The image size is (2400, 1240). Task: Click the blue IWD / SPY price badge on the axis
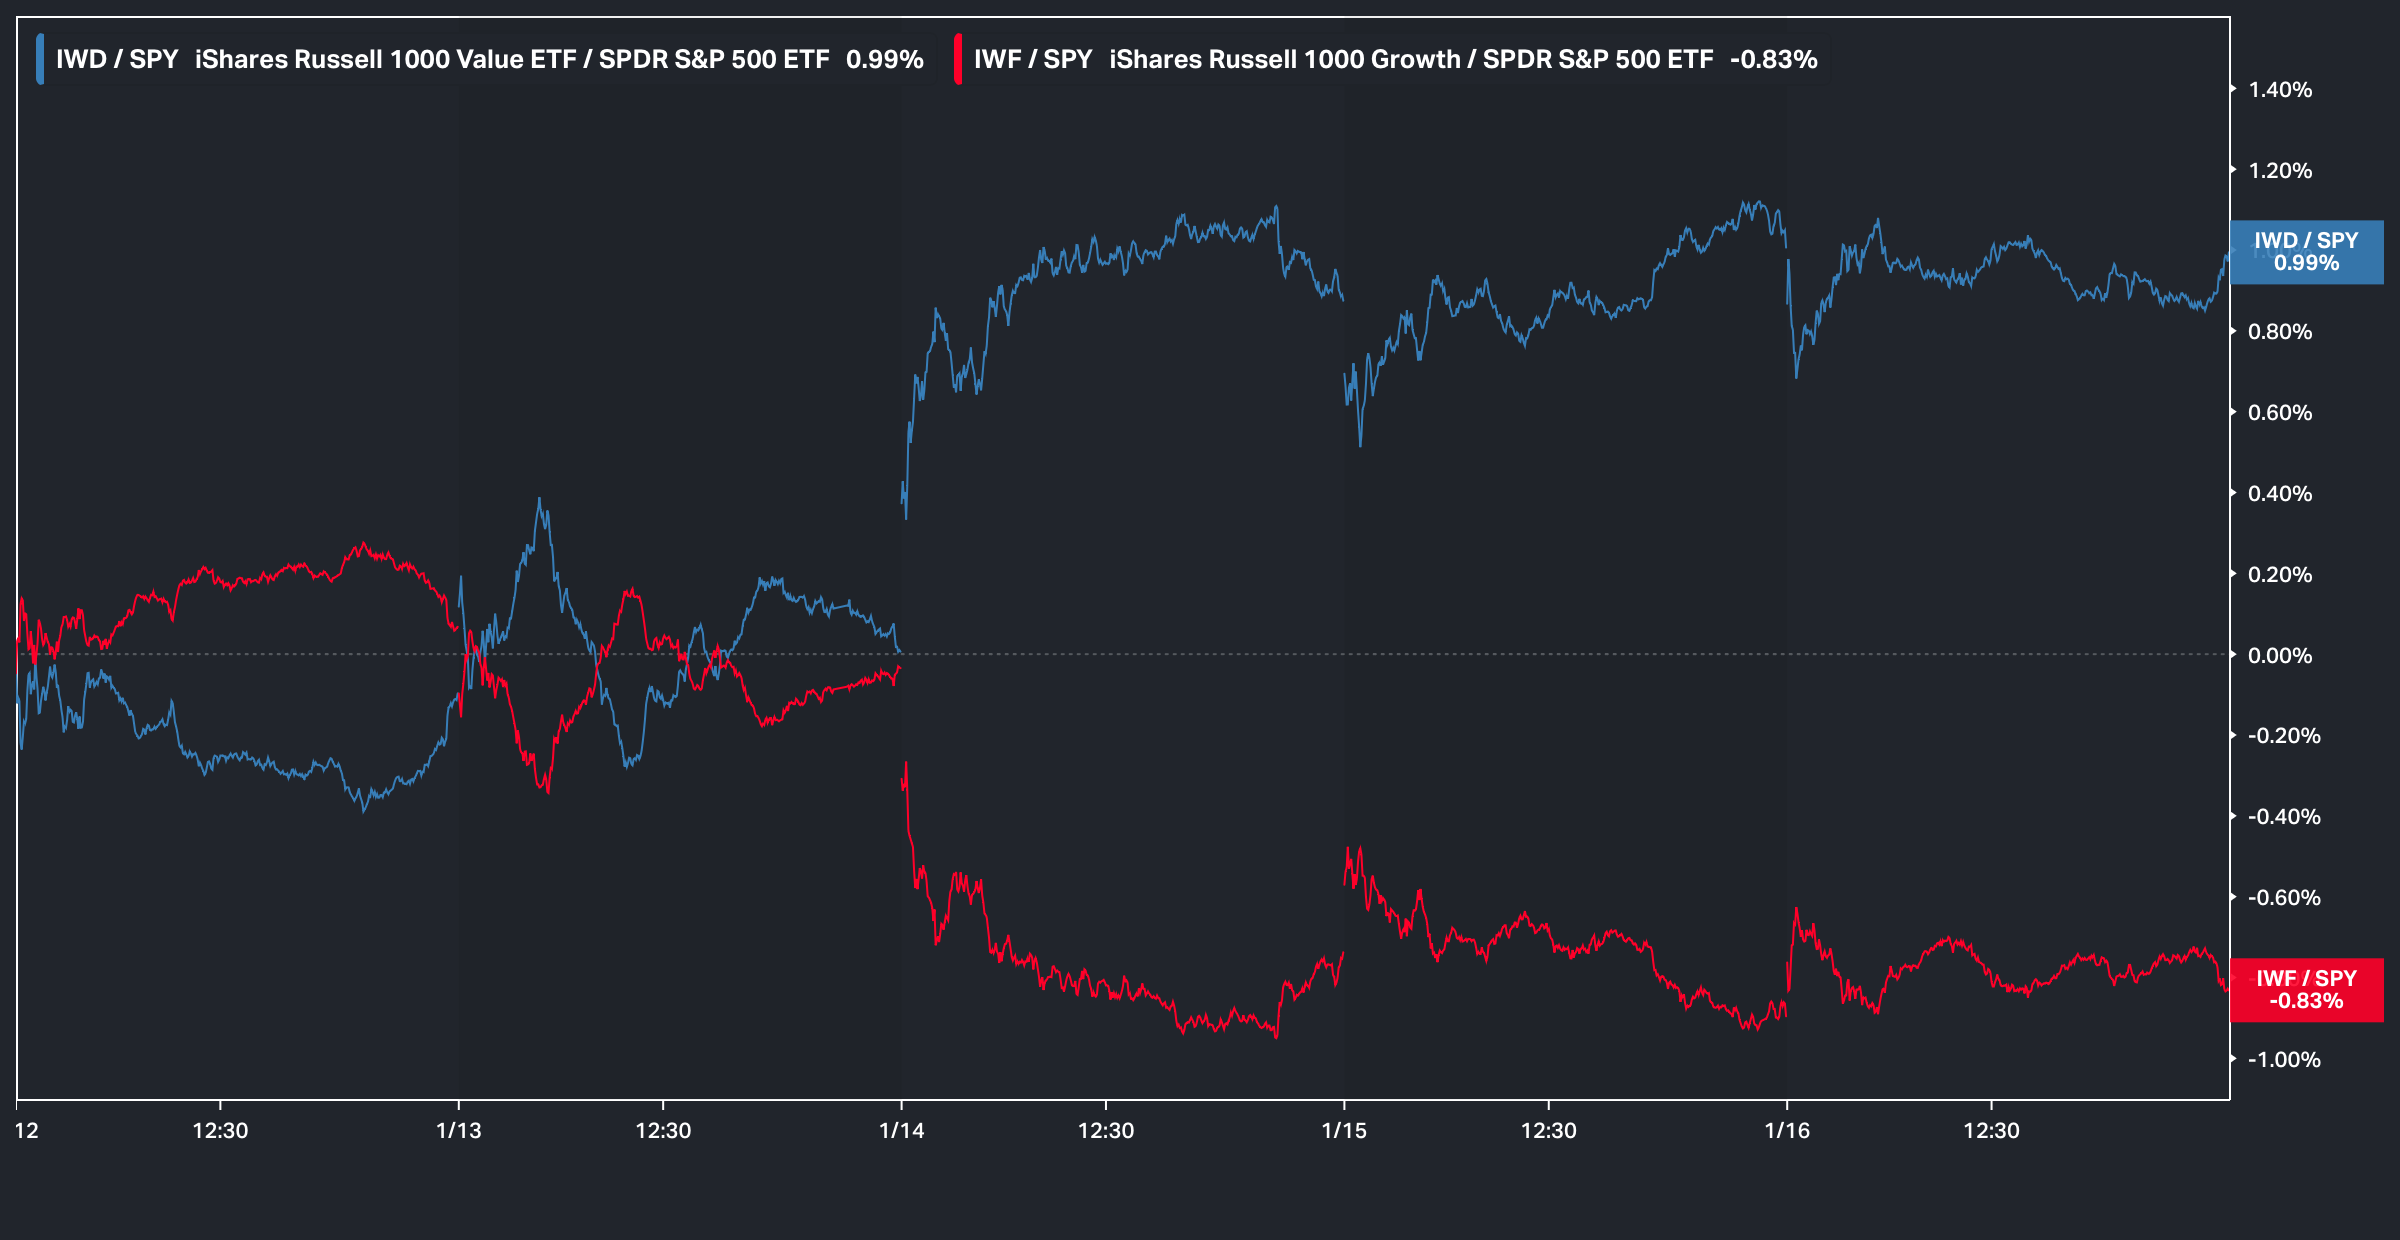tap(2306, 252)
